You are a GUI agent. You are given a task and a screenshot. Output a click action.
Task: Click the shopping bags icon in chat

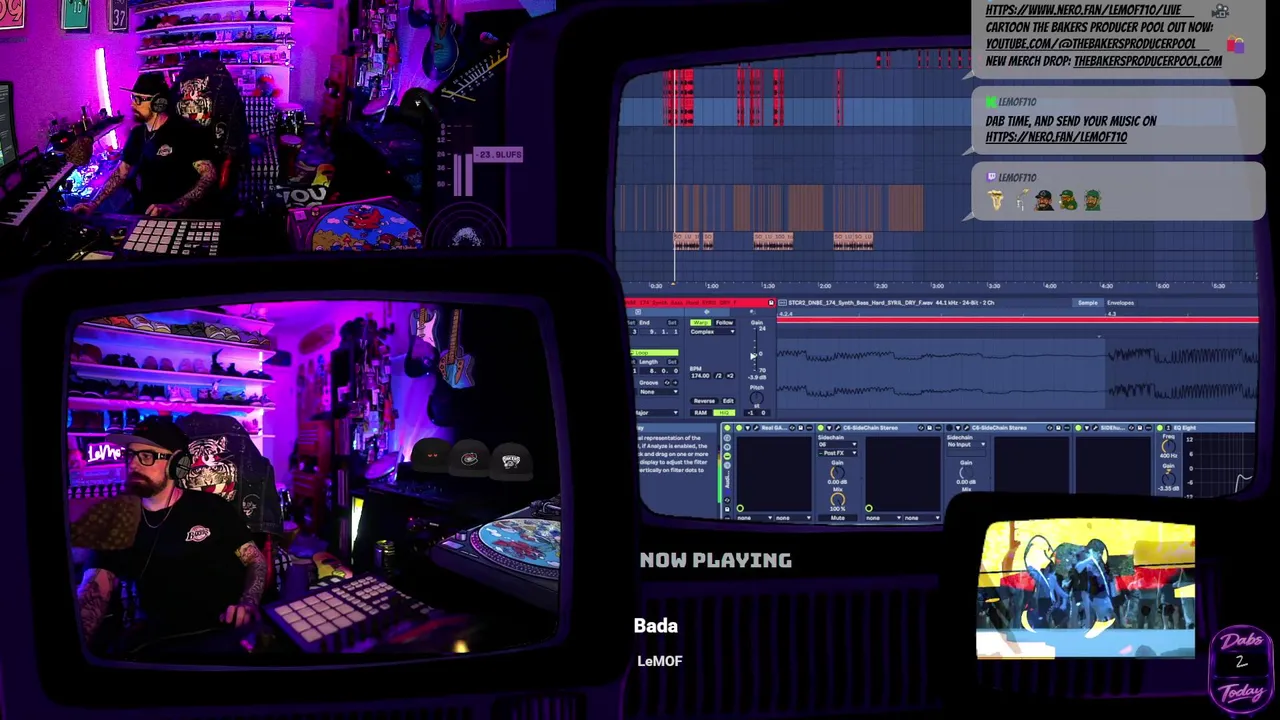1236,44
